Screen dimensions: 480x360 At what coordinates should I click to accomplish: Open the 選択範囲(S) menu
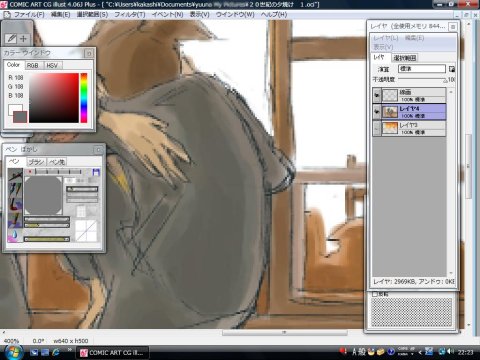click(92, 15)
